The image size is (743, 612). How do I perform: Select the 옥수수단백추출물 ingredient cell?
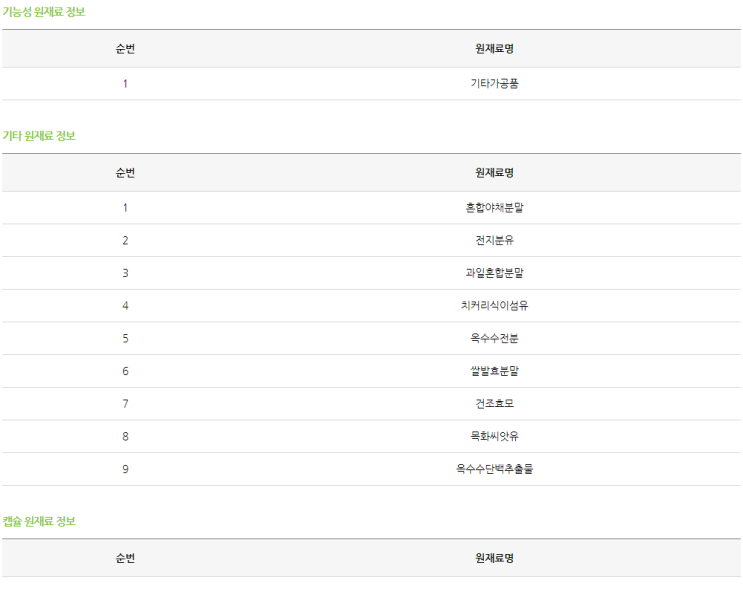[494, 469]
